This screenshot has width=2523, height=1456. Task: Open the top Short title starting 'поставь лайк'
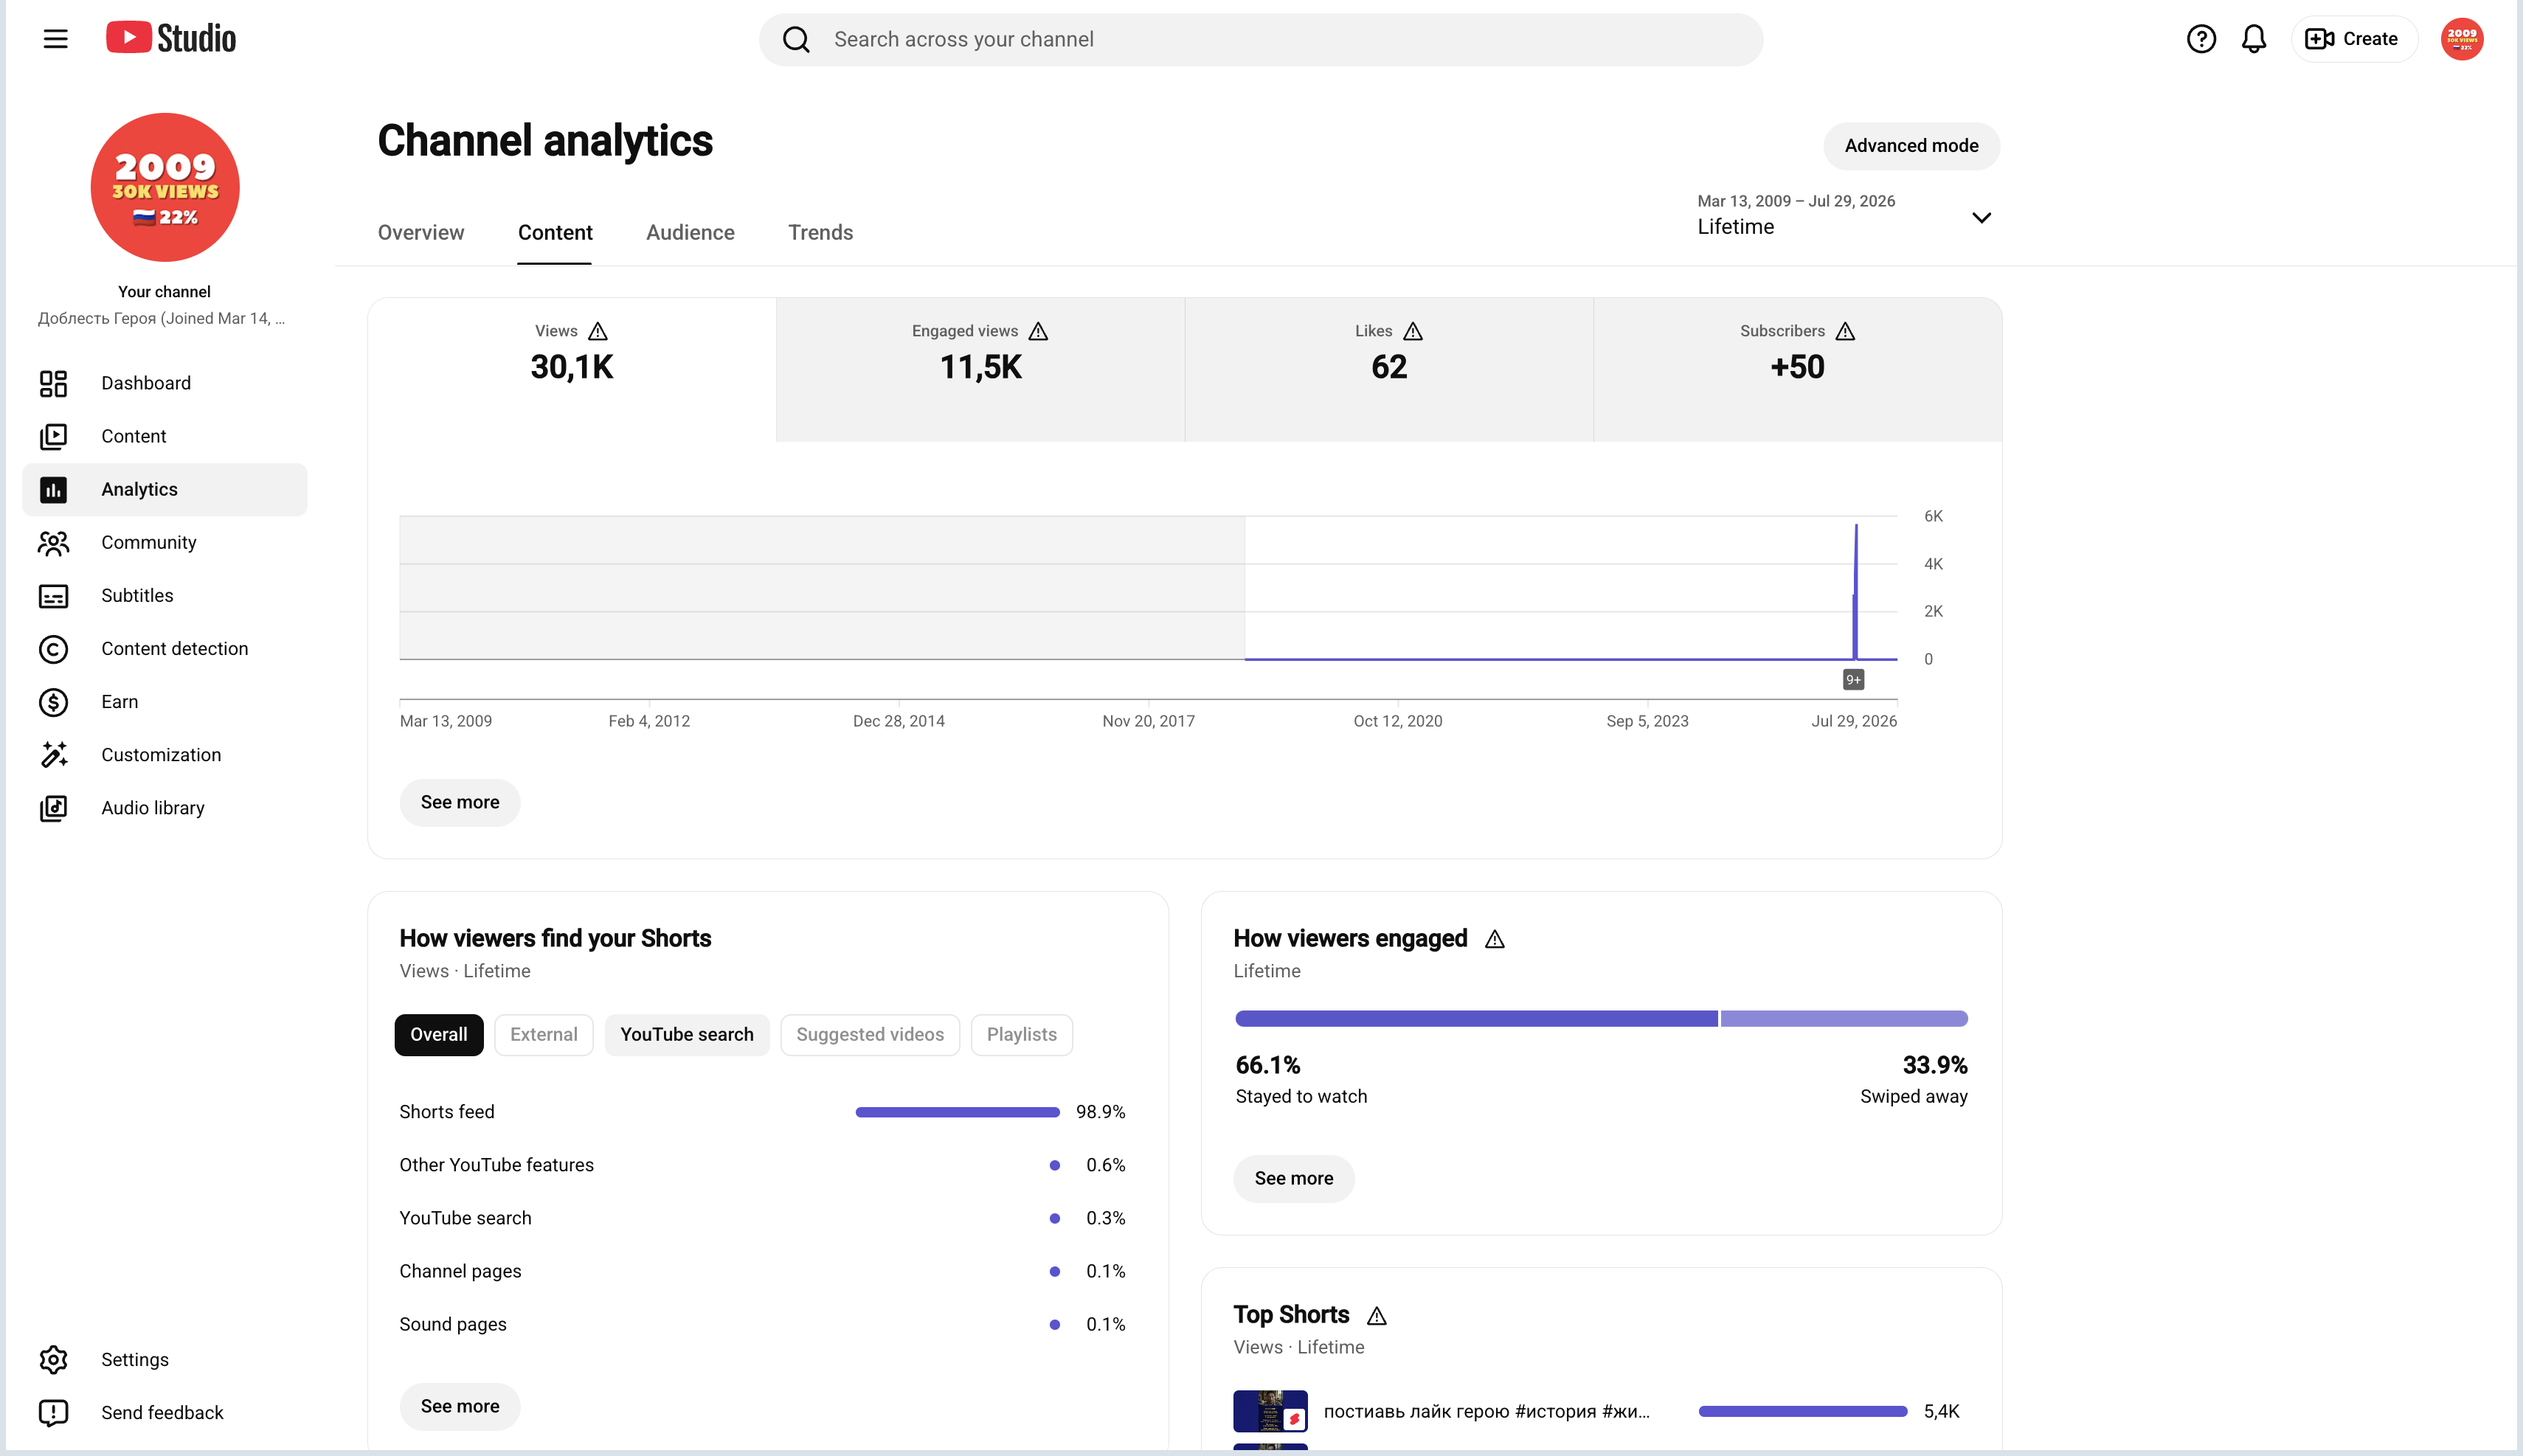tap(1486, 1411)
